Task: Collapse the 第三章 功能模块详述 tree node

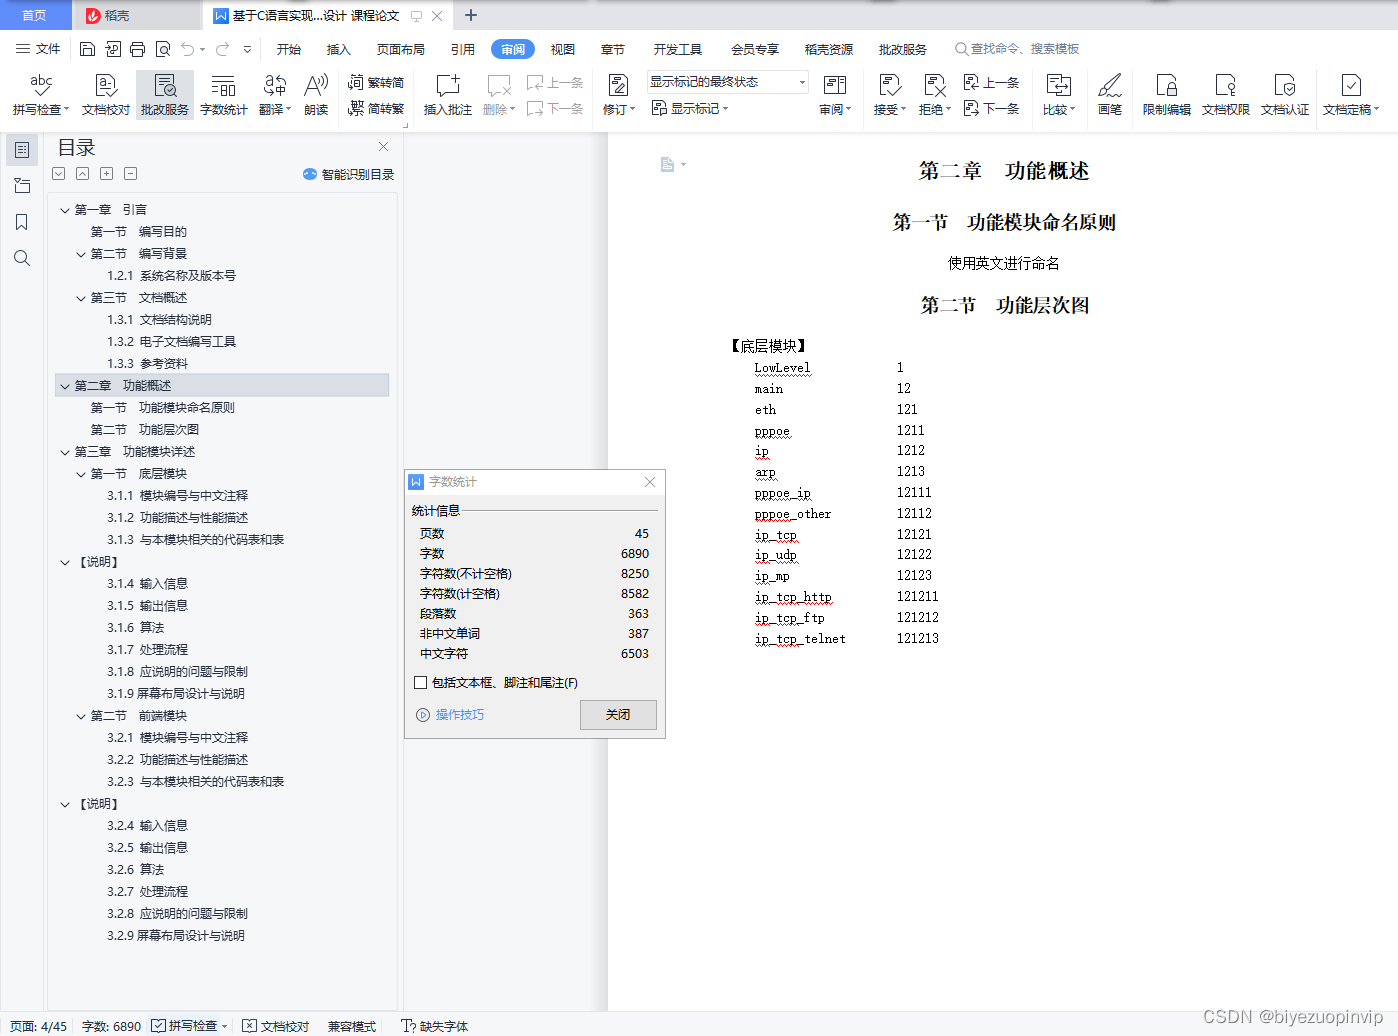Action: [65, 452]
